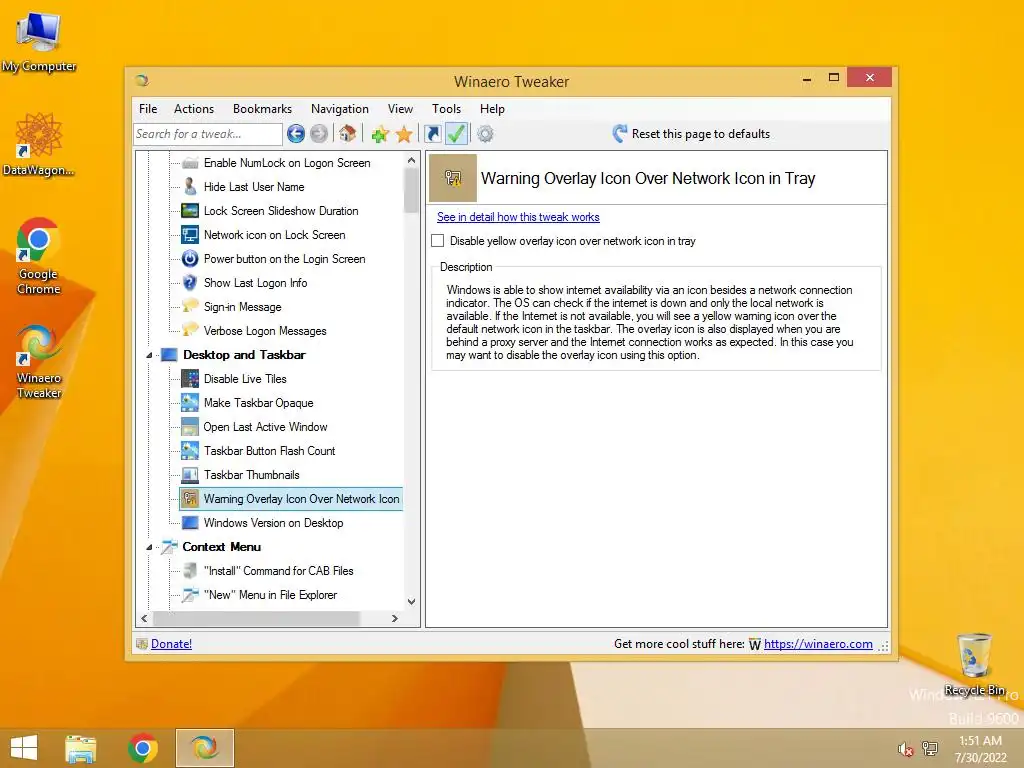Open DataWagon desktop shortcut
The height and width of the screenshot is (768, 1024).
(39, 144)
